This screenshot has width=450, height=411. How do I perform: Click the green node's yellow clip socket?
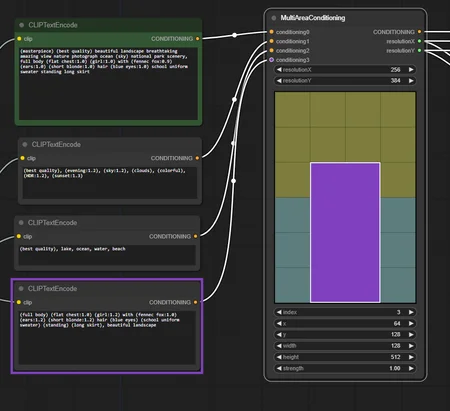tap(19, 39)
